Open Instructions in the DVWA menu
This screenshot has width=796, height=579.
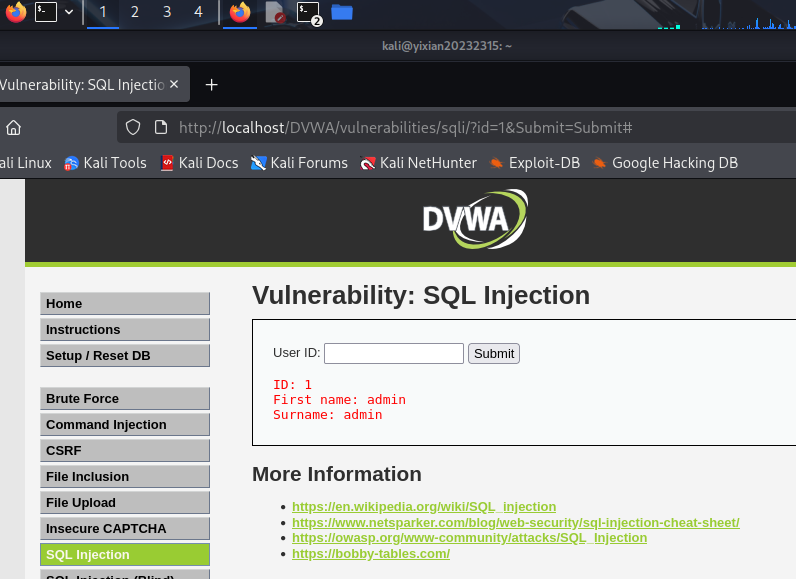click(x=125, y=329)
